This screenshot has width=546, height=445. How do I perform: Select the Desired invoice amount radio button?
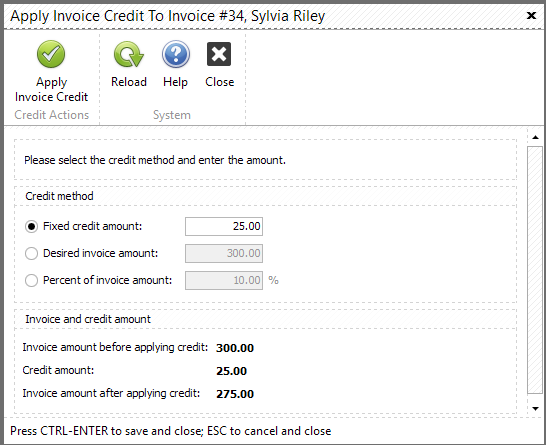[x=31, y=253]
